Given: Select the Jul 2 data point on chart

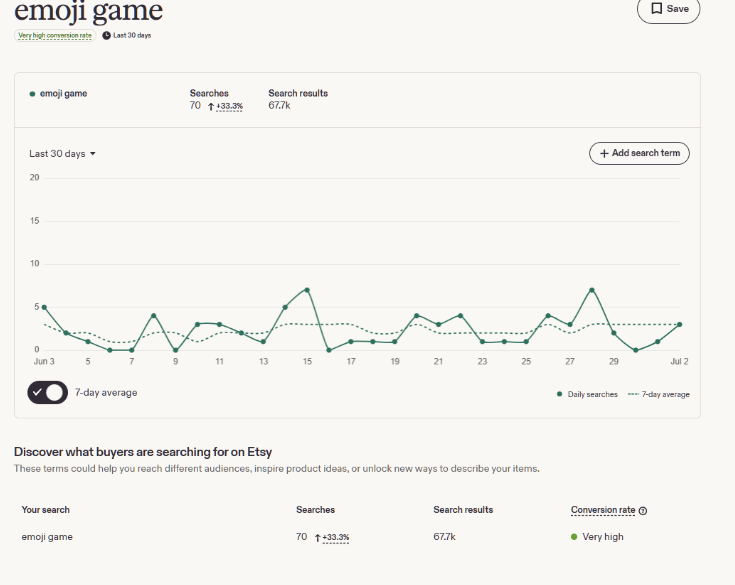Looking at the screenshot, I should click(x=680, y=324).
